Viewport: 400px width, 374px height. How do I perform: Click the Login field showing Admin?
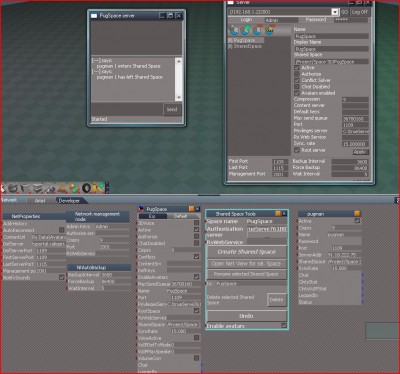281,20
